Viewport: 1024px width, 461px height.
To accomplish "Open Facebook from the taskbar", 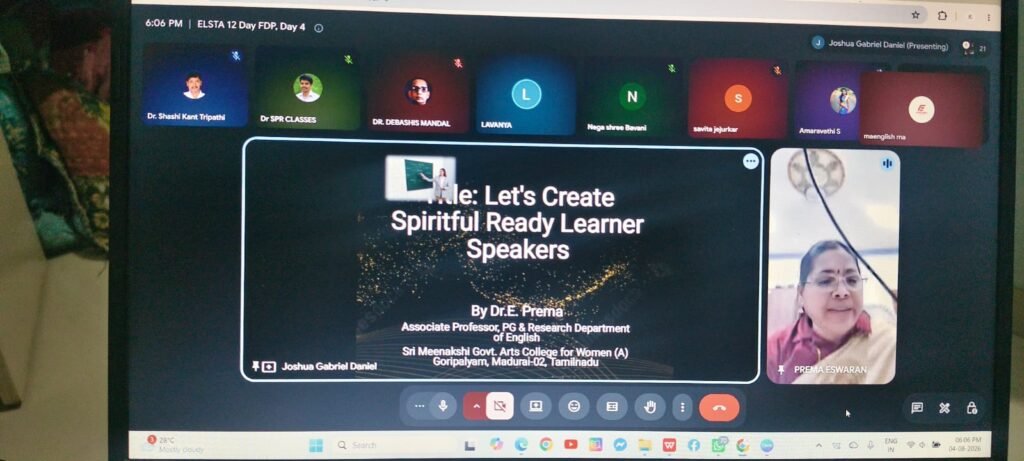I will pyautogui.click(x=694, y=445).
